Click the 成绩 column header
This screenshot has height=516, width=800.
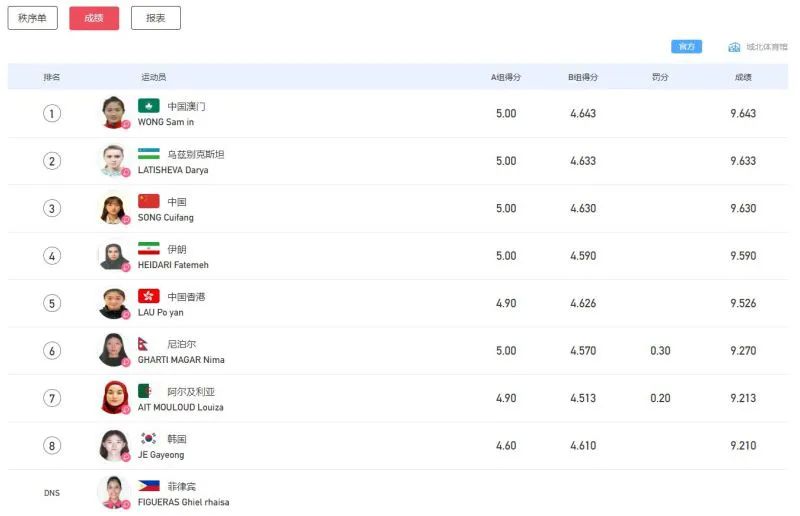pyautogui.click(x=743, y=77)
